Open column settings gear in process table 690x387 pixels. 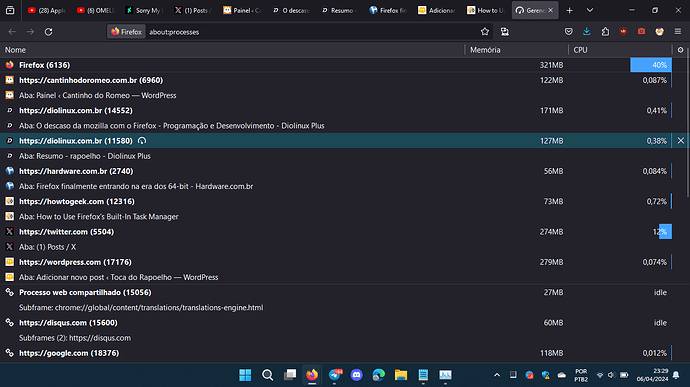coord(680,50)
